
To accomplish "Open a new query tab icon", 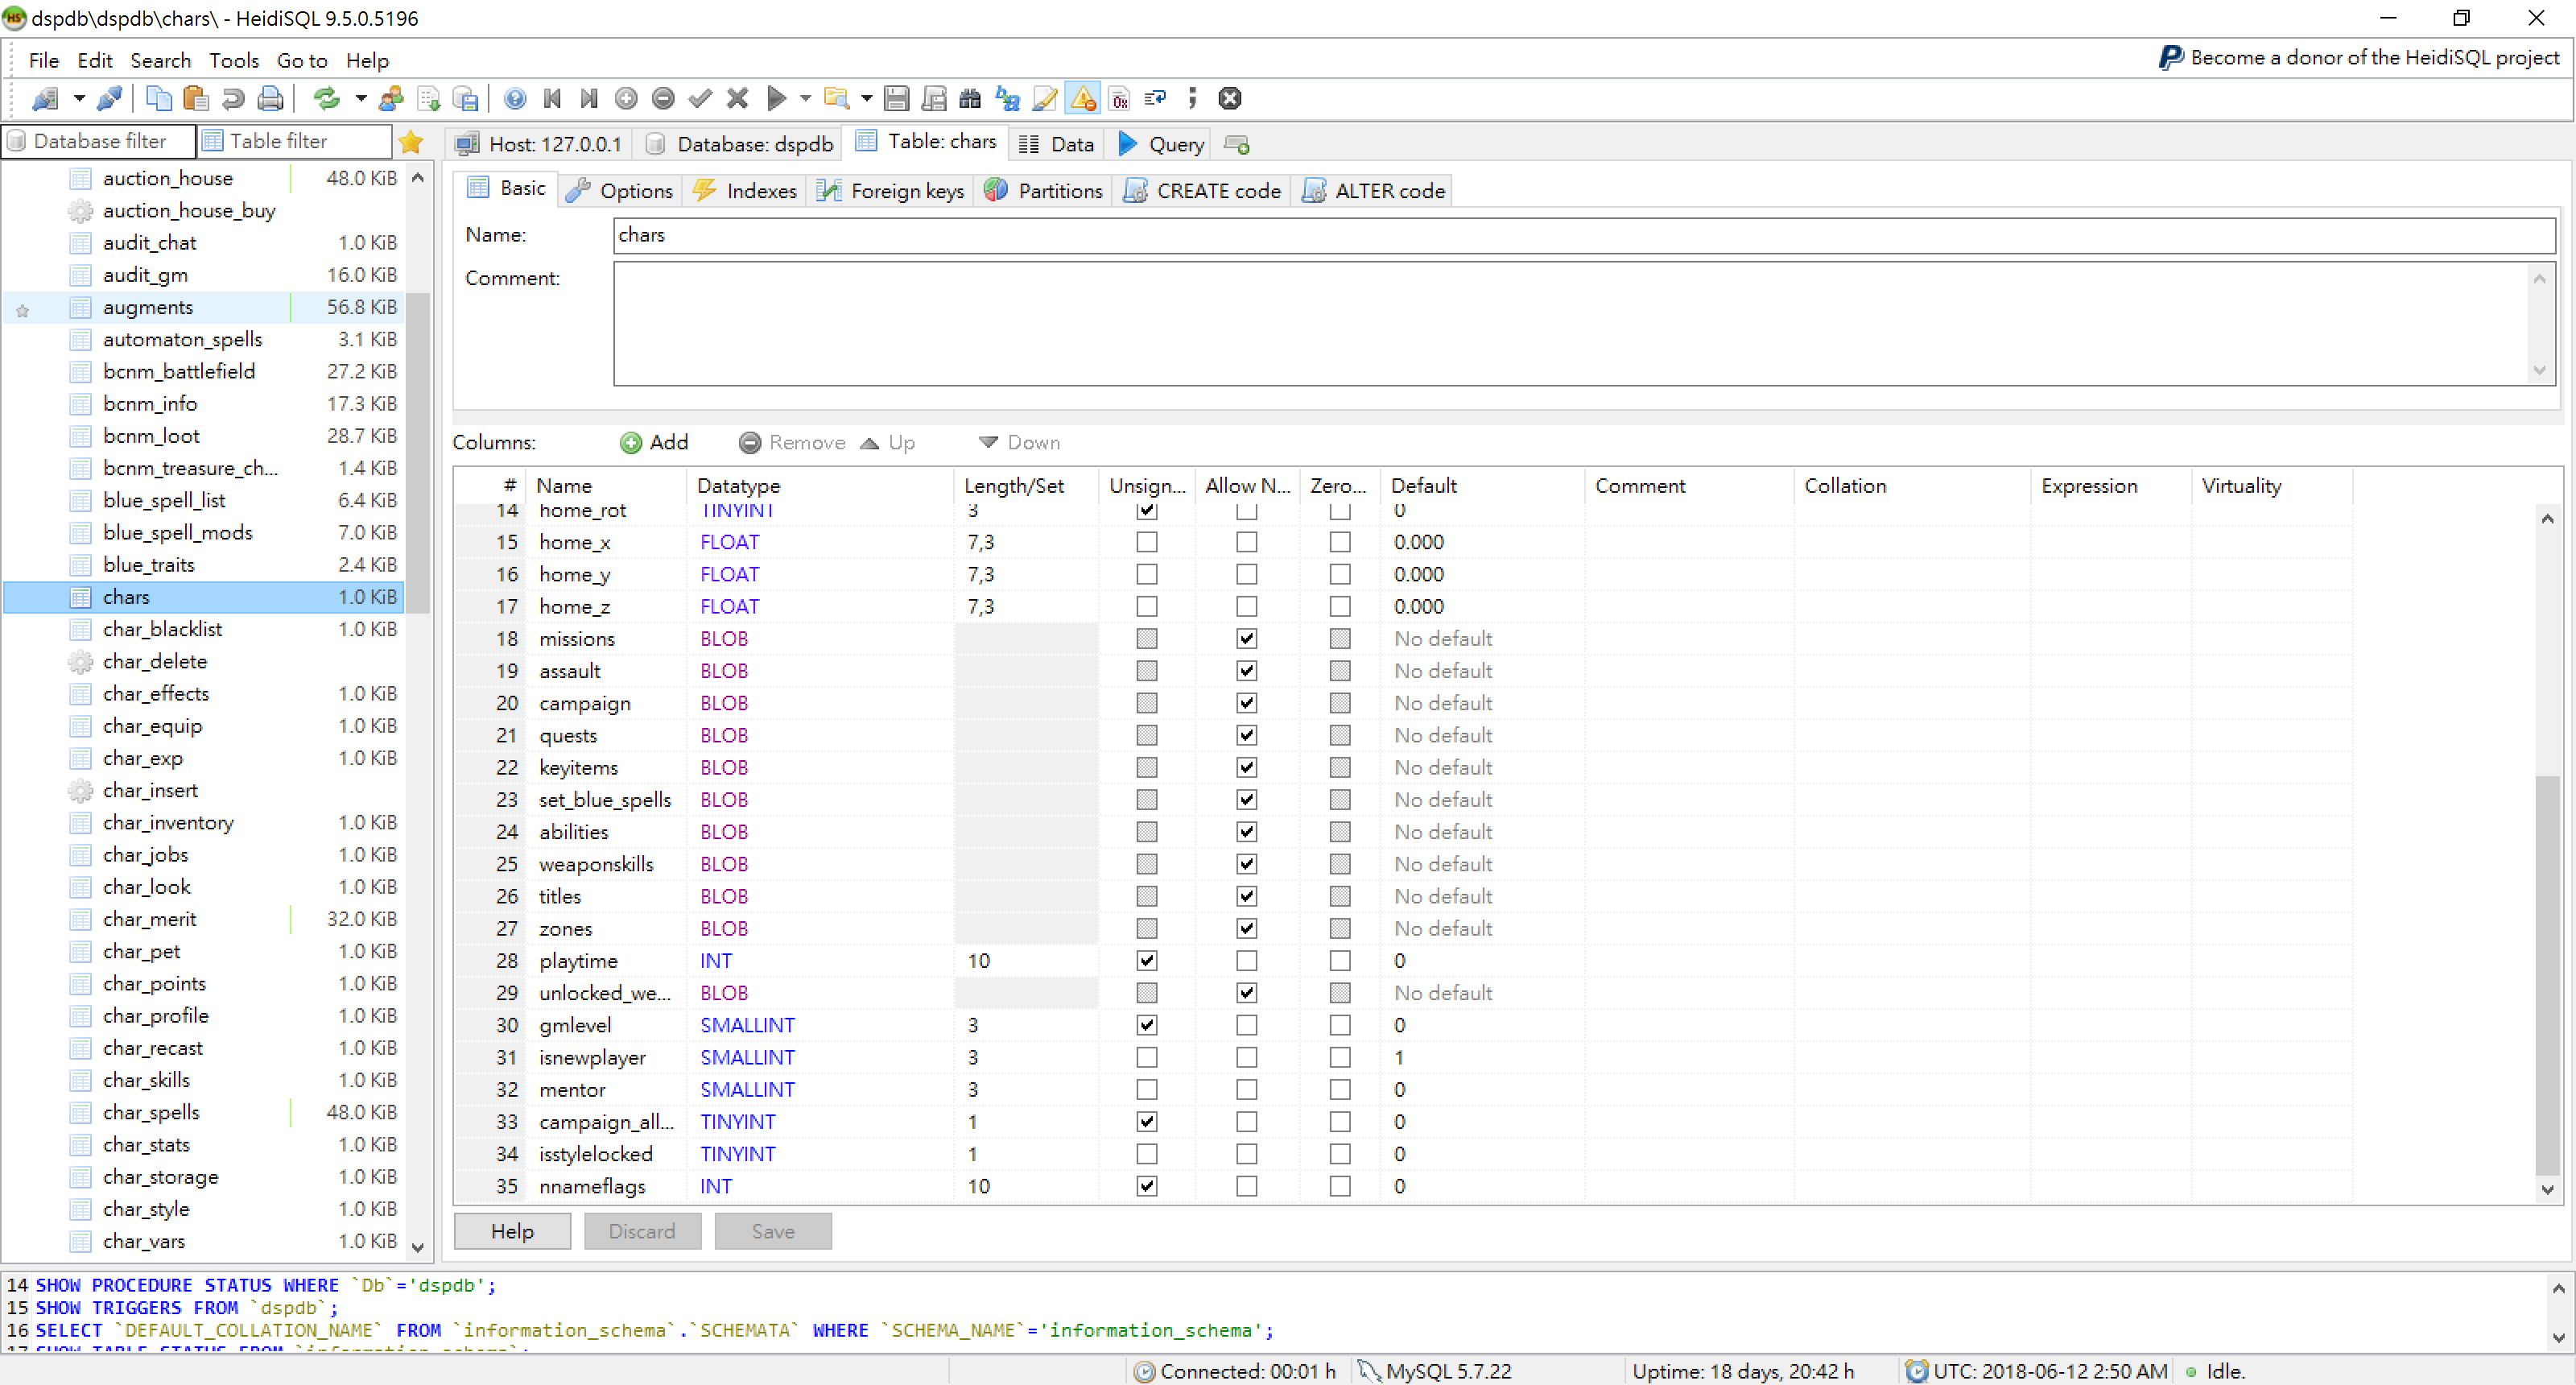I will pos(1237,144).
